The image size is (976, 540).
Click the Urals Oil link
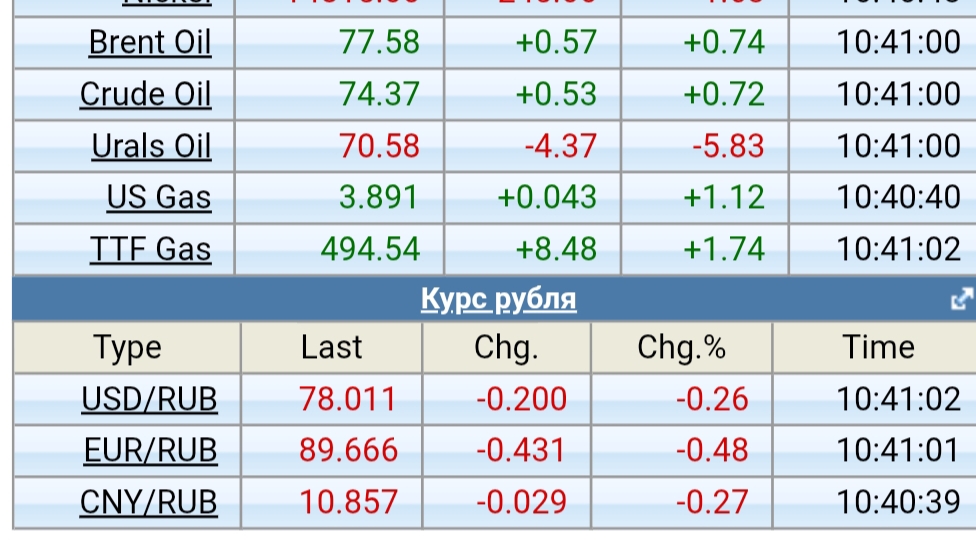tap(151, 146)
